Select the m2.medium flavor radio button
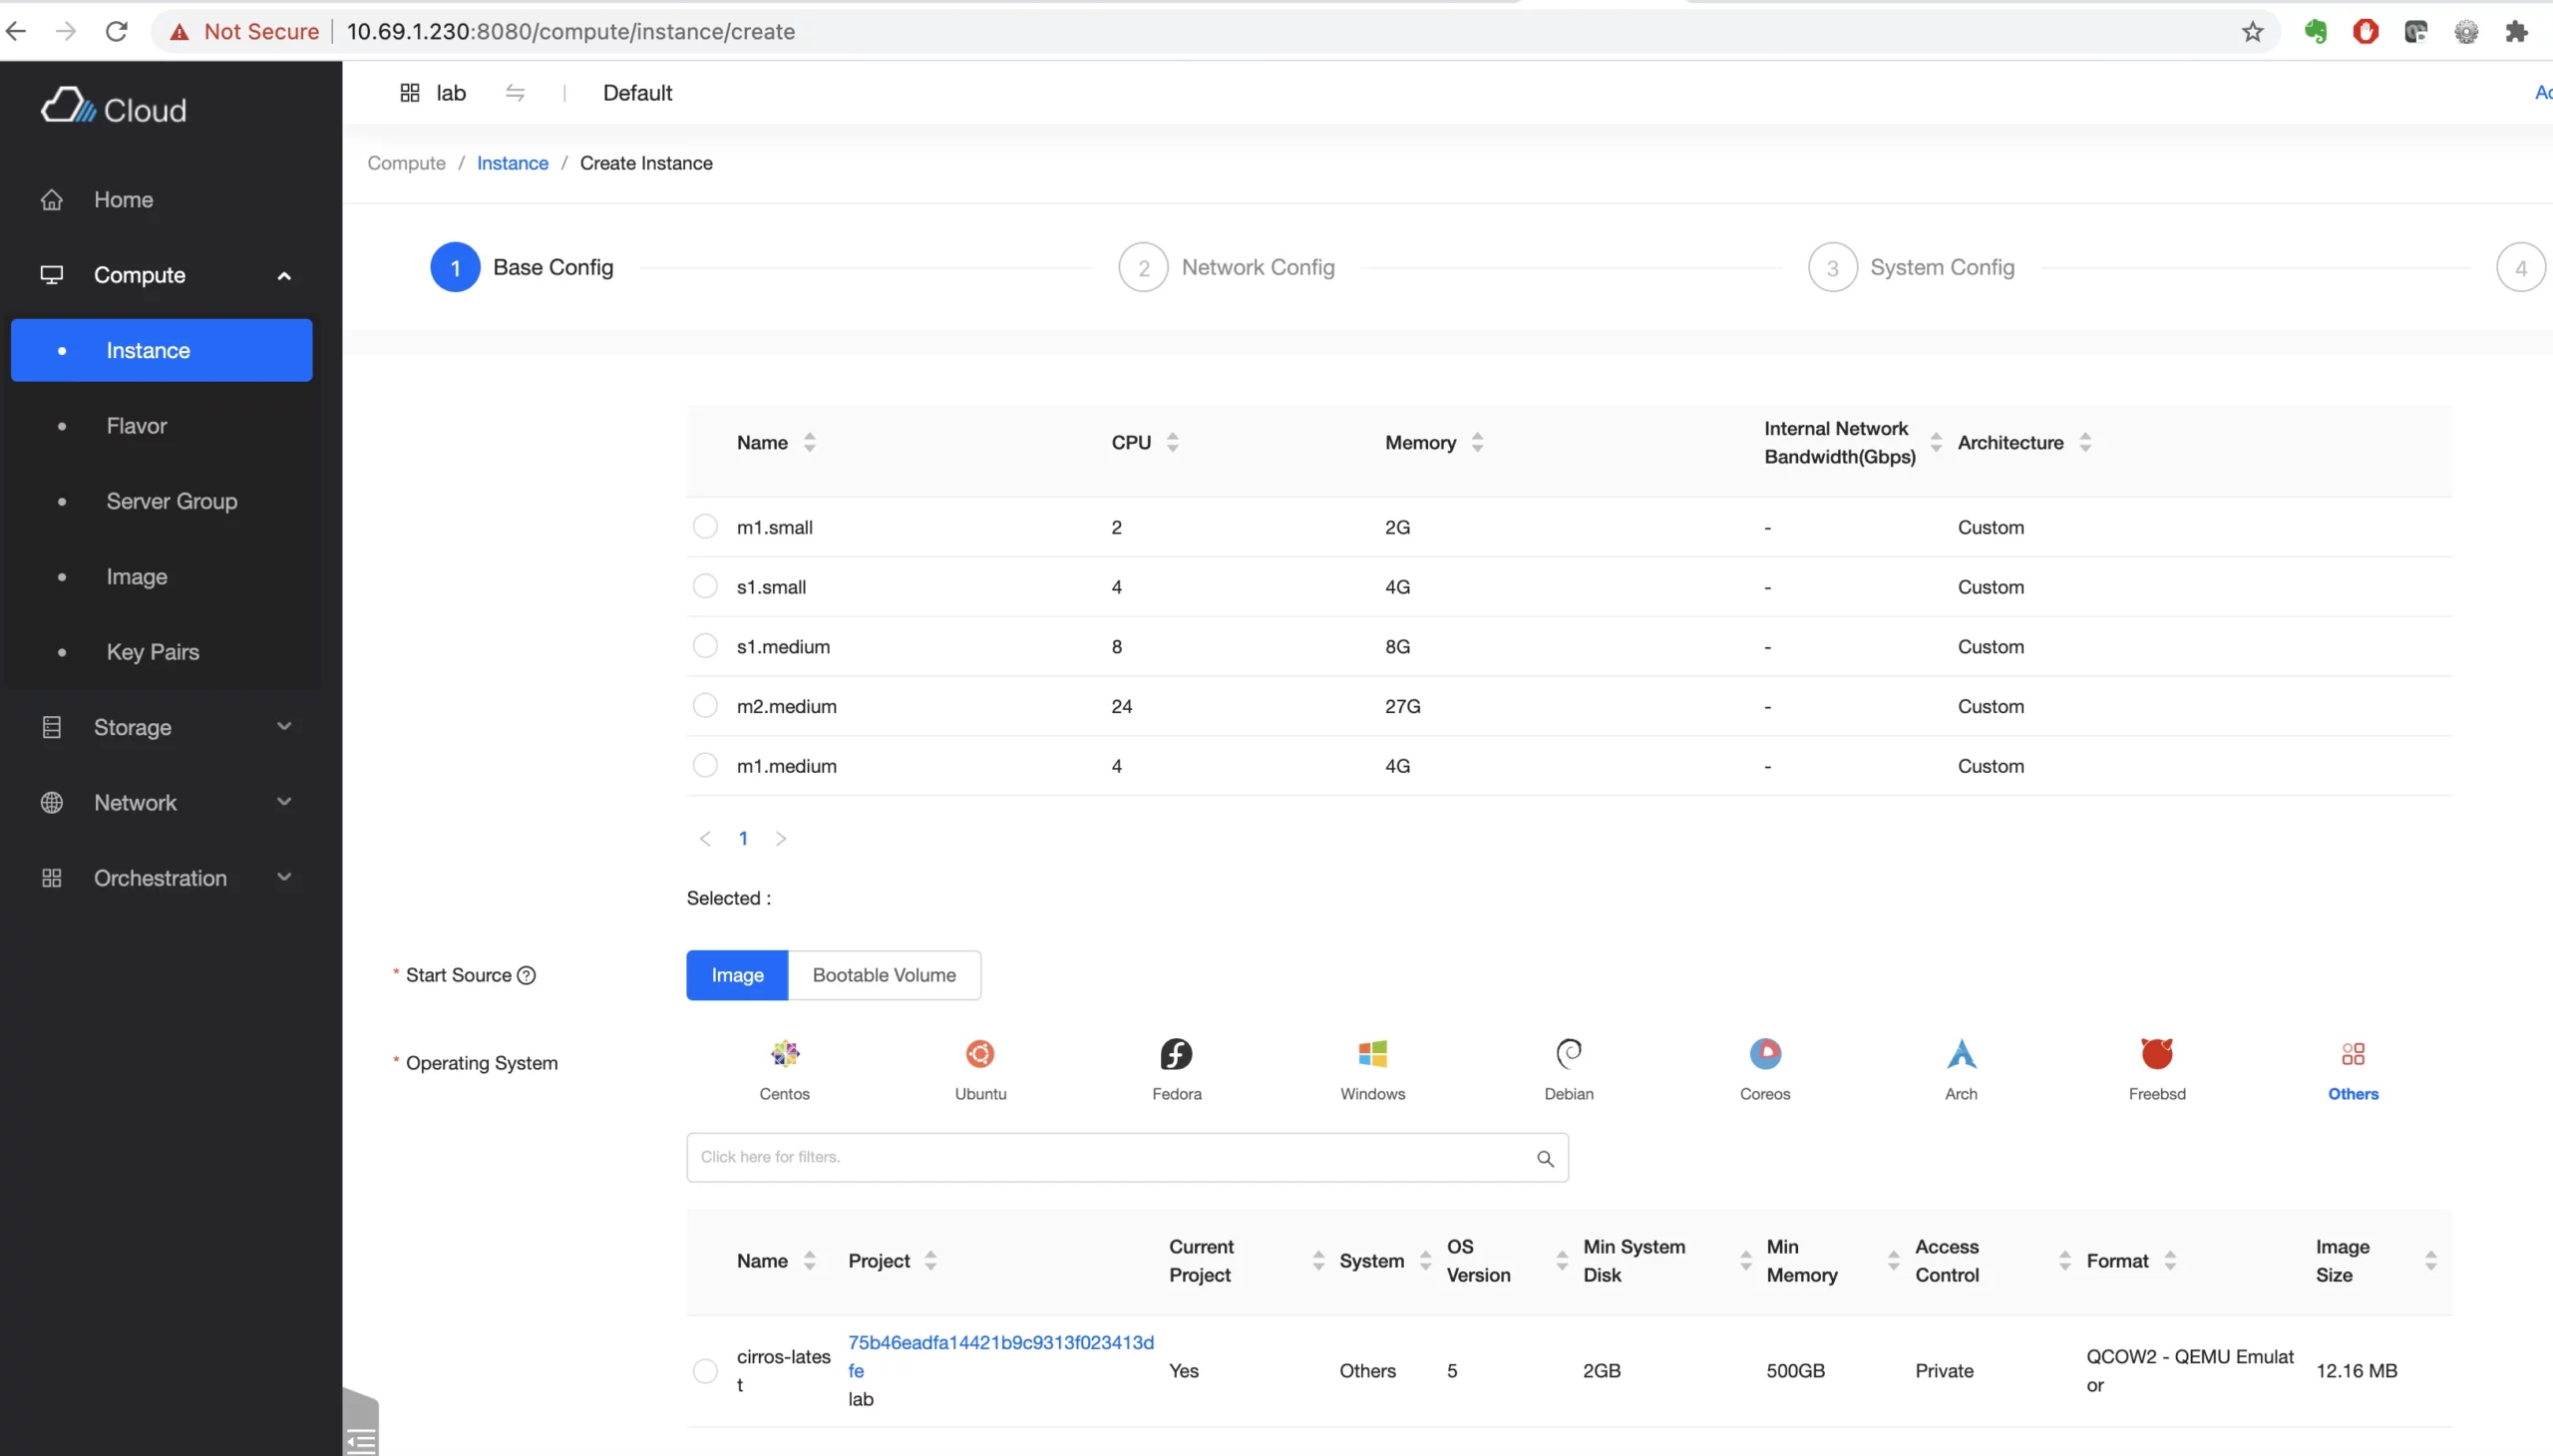 click(x=705, y=706)
